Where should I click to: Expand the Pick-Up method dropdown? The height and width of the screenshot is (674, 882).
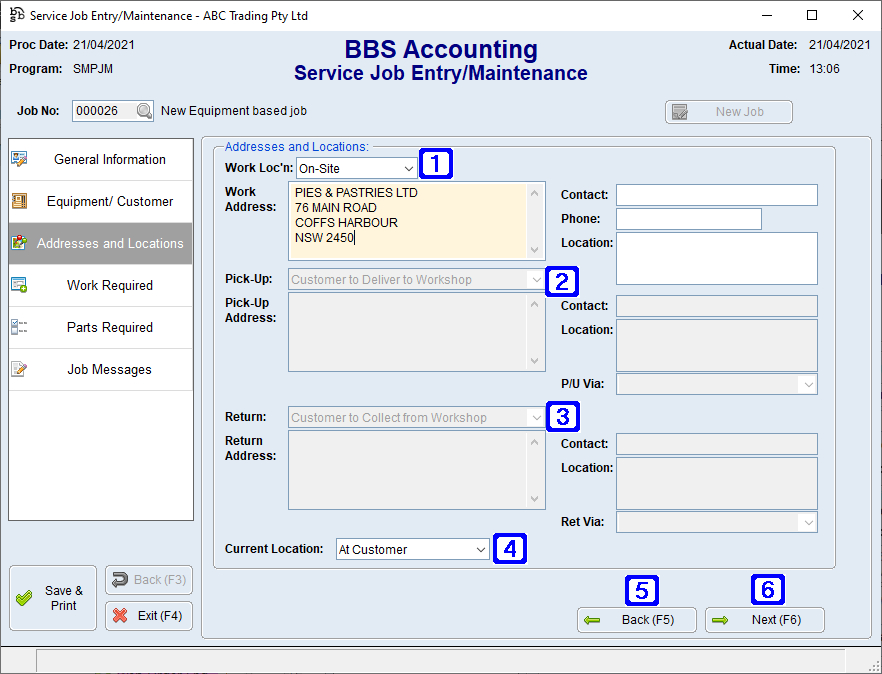536,279
